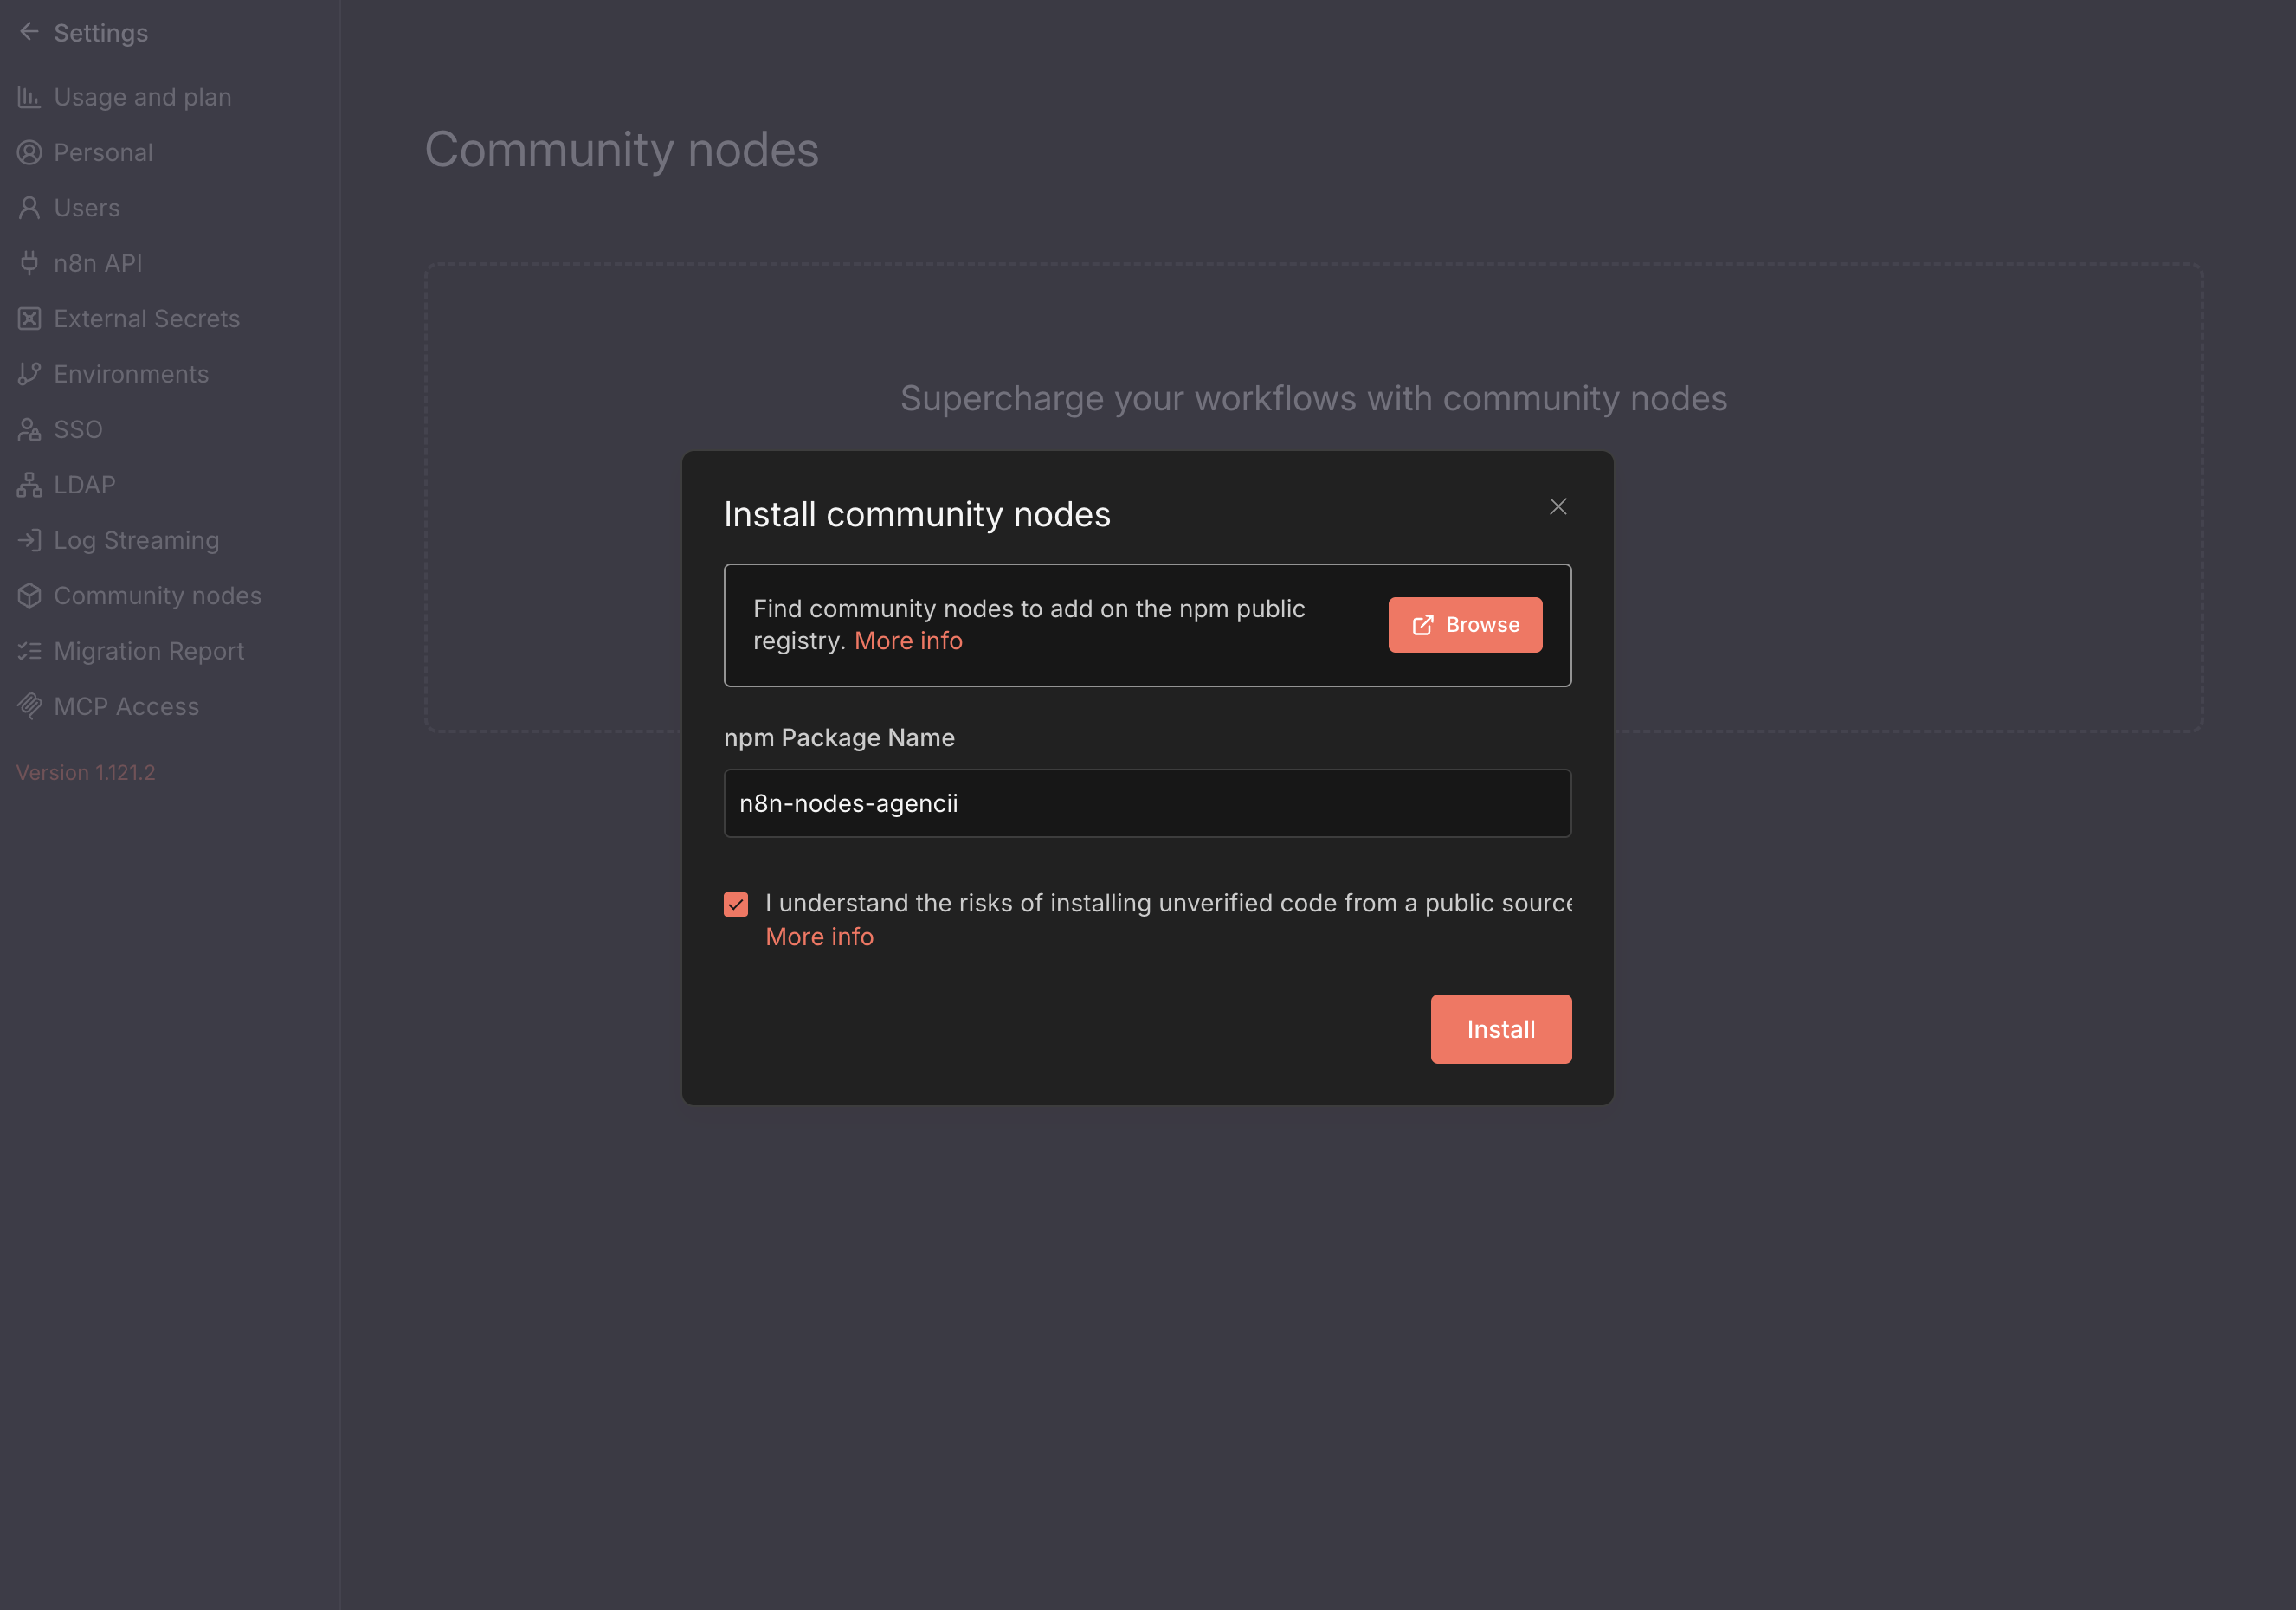
Task: Select the Environments branching icon
Action: (29, 373)
